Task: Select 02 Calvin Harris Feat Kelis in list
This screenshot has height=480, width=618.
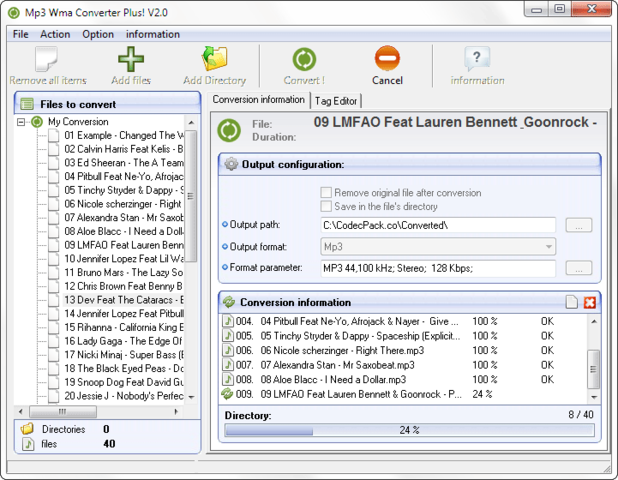Action: [124, 149]
